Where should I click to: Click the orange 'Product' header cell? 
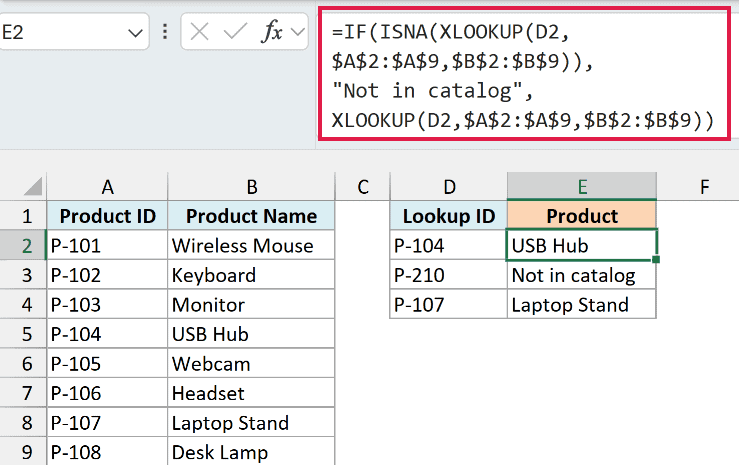(x=582, y=216)
